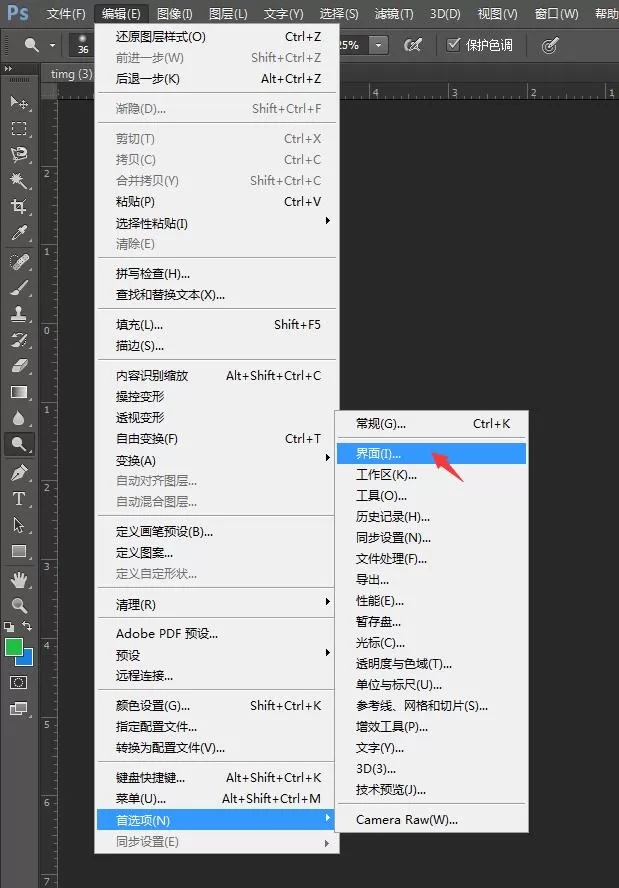
Task: Select the Move tool
Action: 19,103
